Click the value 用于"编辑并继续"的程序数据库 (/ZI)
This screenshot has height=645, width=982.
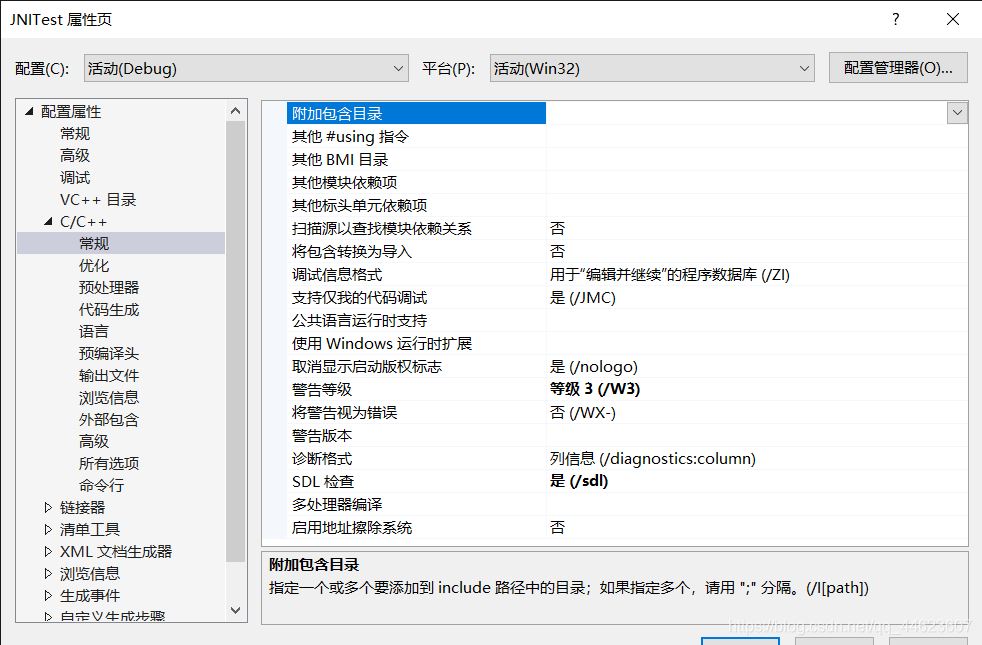pos(669,274)
